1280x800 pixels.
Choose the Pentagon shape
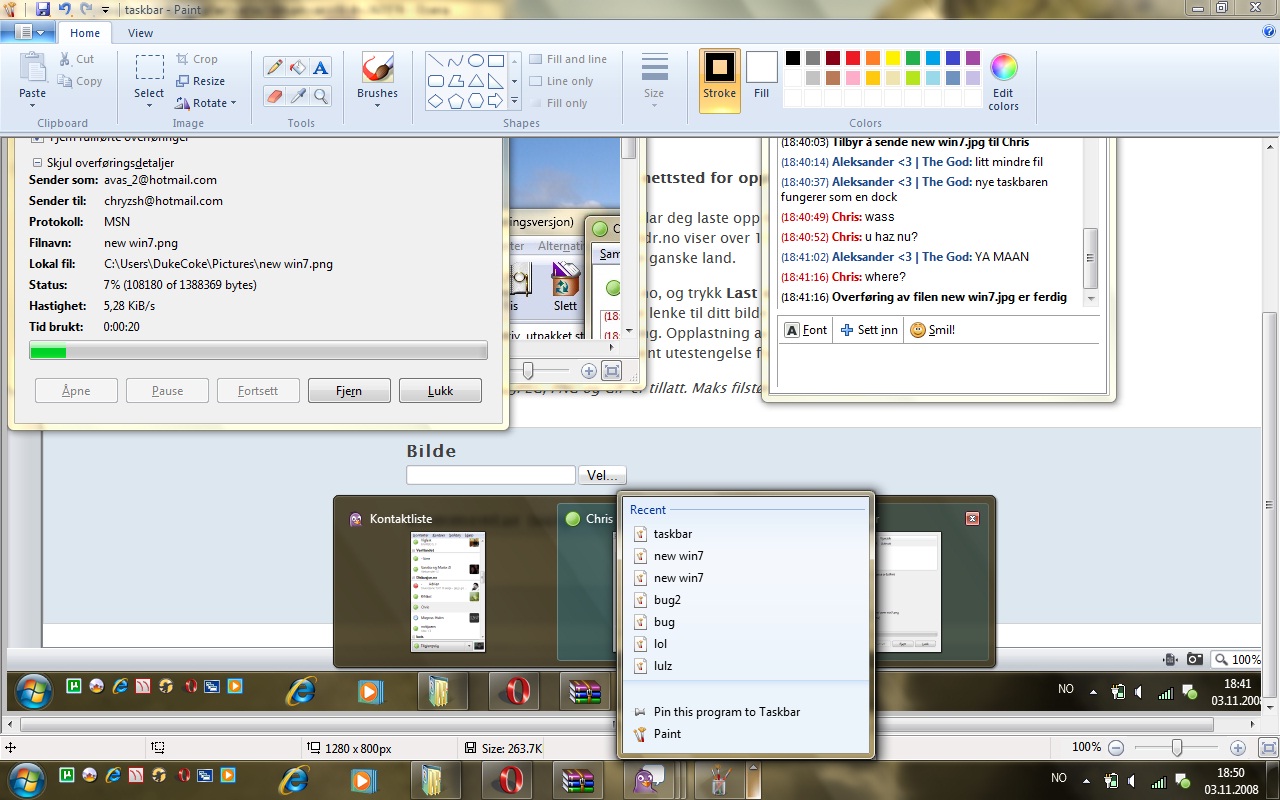tap(456, 101)
